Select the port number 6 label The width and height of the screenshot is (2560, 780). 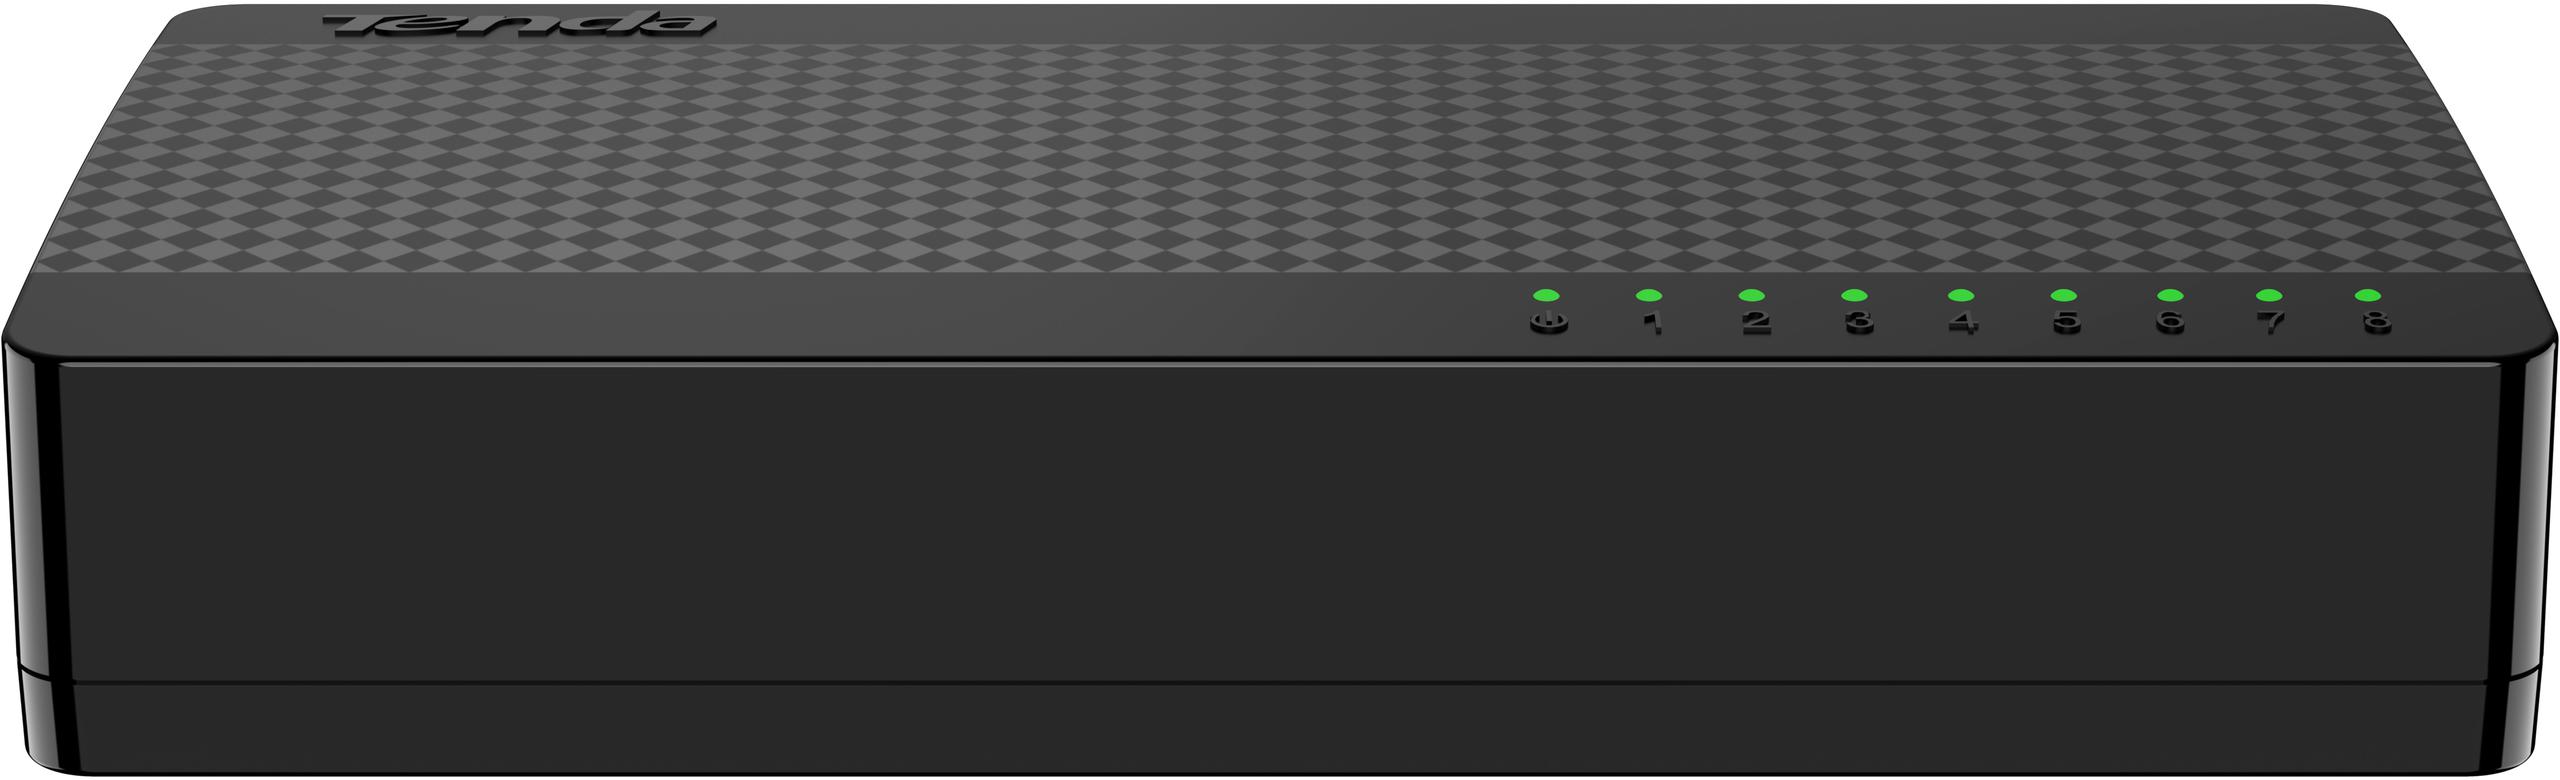click(x=2172, y=323)
